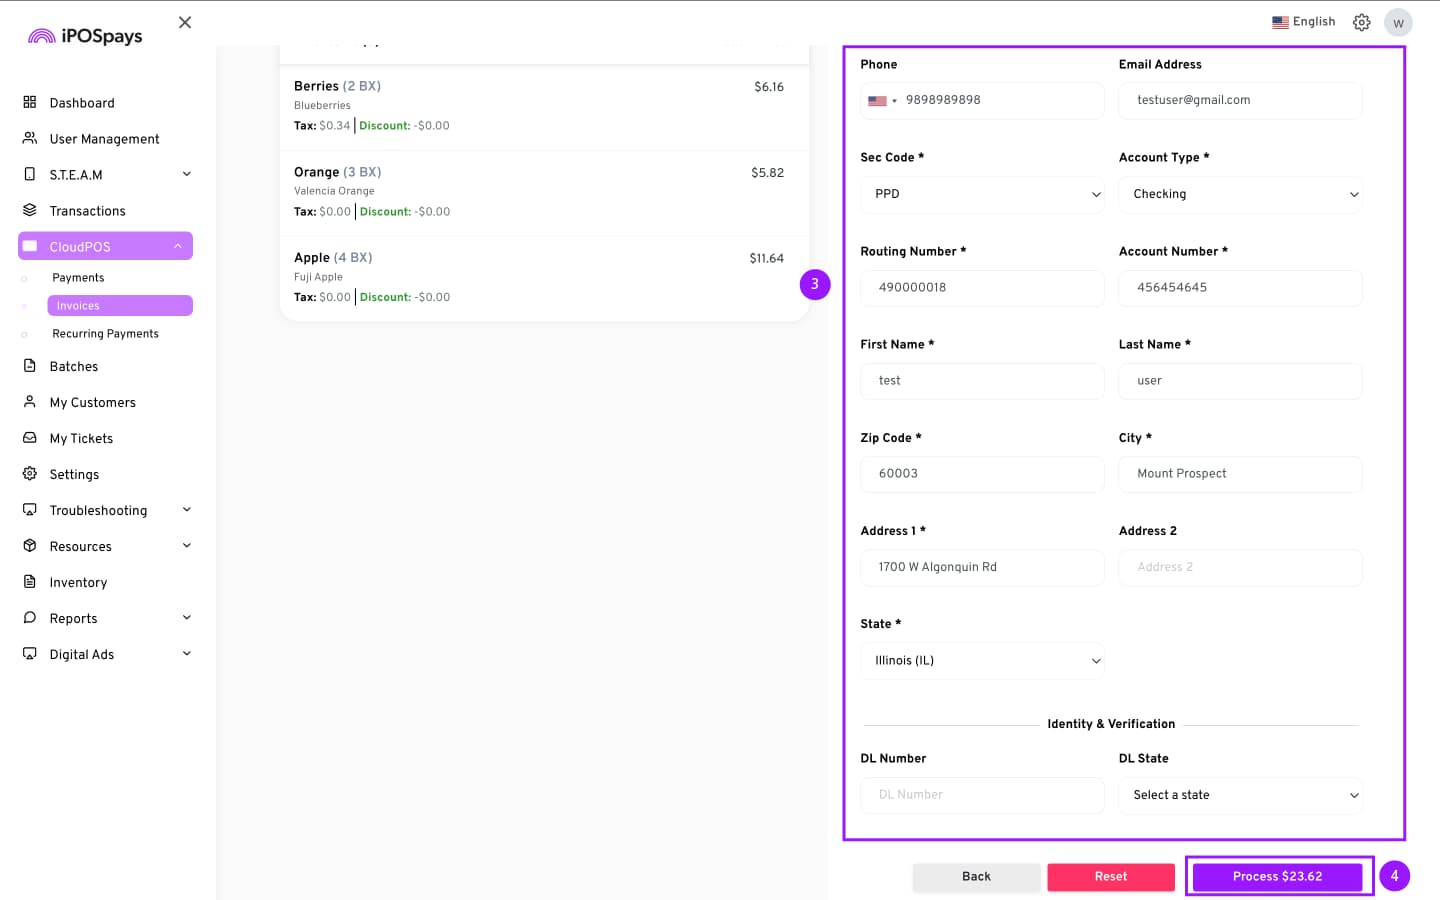The width and height of the screenshot is (1440, 900).
Task: Open the Sec Code dropdown
Action: coord(981,194)
